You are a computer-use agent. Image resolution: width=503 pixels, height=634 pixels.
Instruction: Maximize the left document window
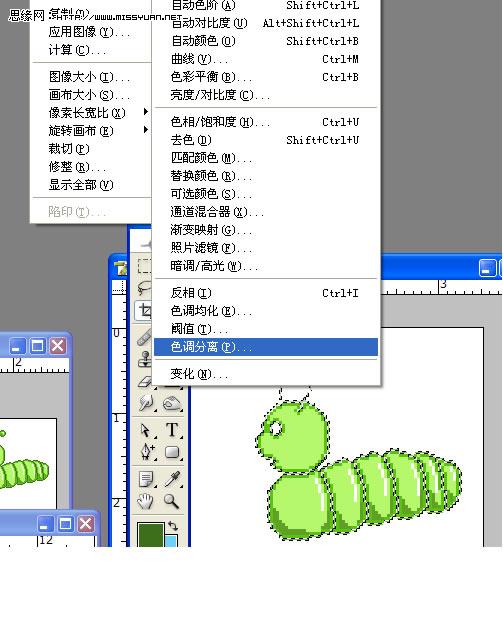[x=38, y=346]
